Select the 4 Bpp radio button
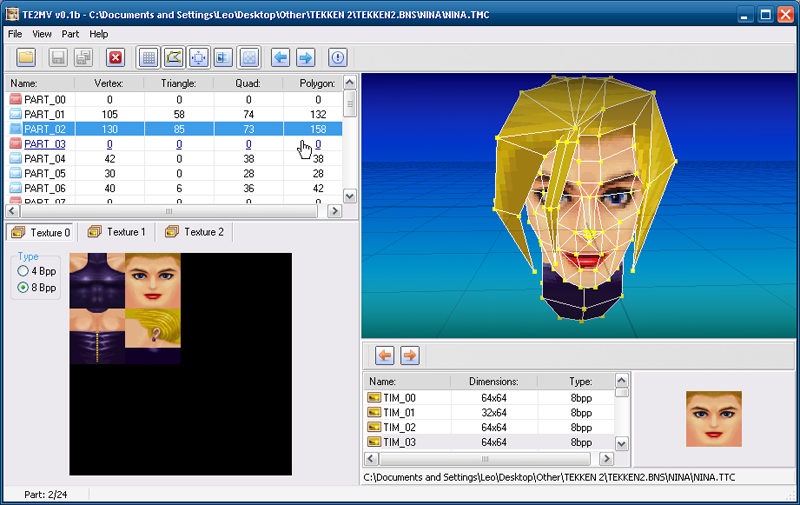Image resolution: width=800 pixels, height=505 pixels. 23,271
